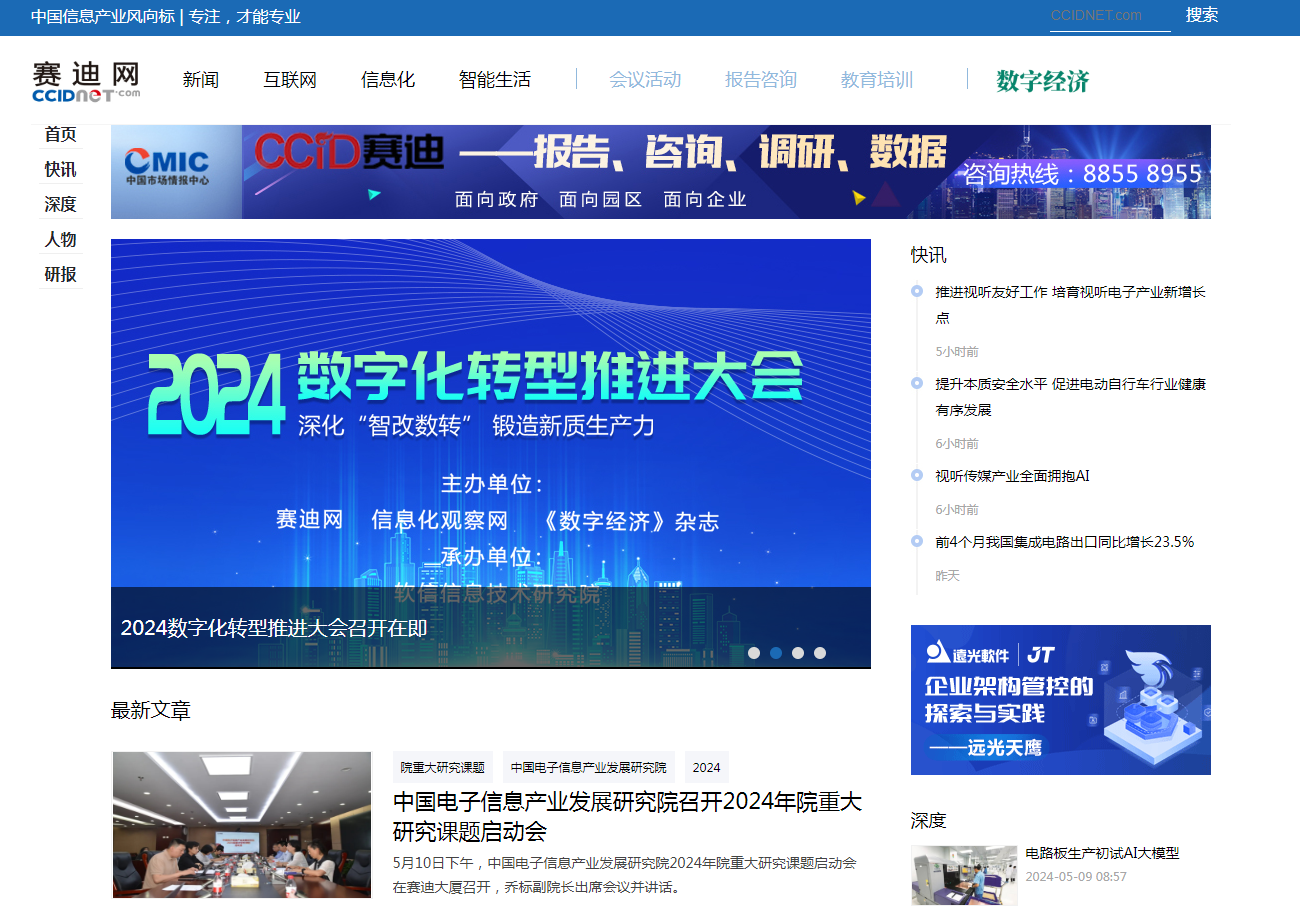The height and width of the screenshot is (908, 1300).
Task: Click the 2024 tag
Action: click(707, 768)
